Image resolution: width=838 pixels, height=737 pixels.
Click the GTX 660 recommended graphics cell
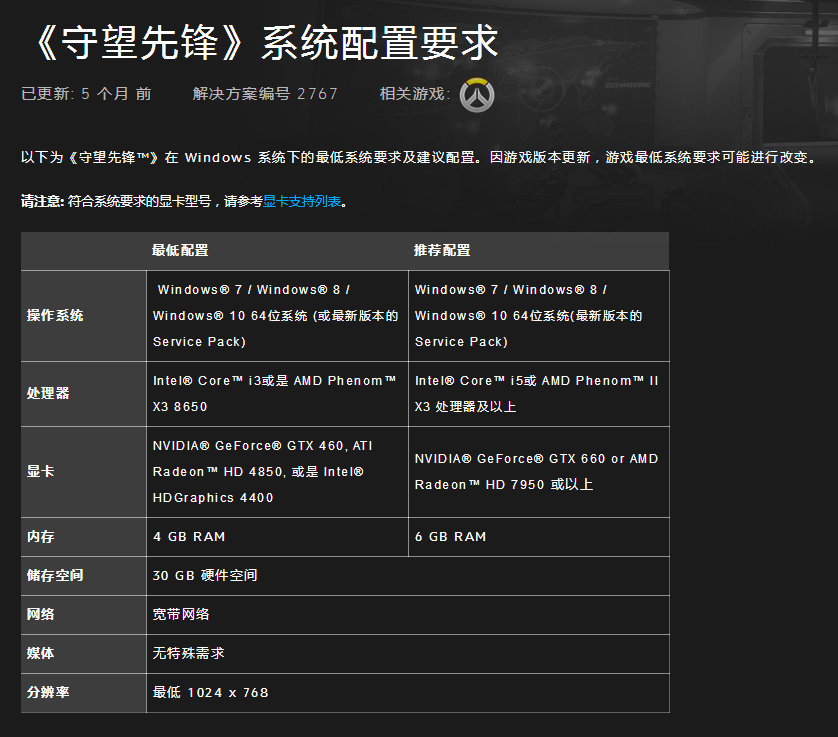coord(539,472)
